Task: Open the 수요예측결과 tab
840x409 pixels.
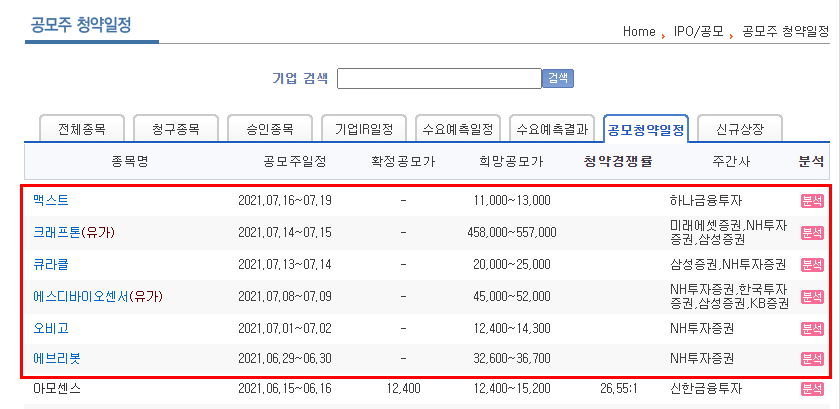Action: (552, 129)
